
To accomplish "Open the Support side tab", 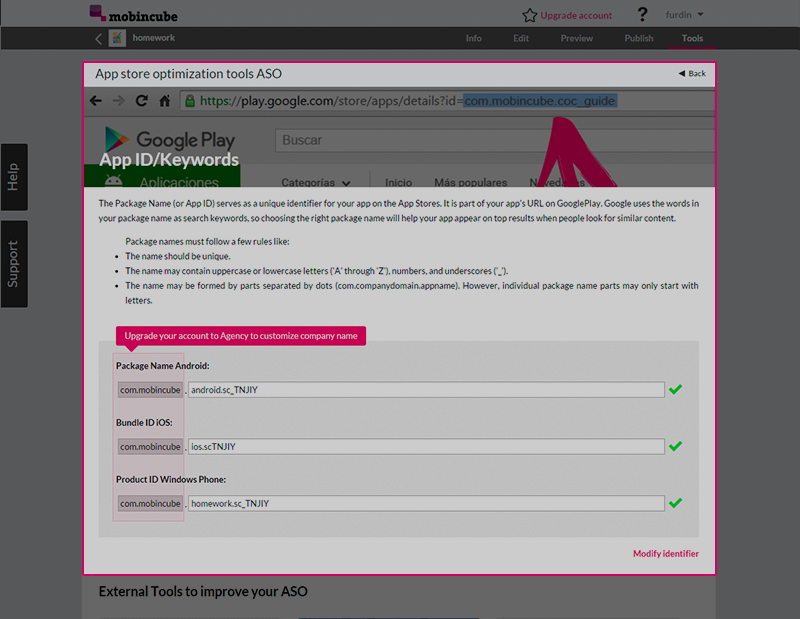I will tap(14, 264).
